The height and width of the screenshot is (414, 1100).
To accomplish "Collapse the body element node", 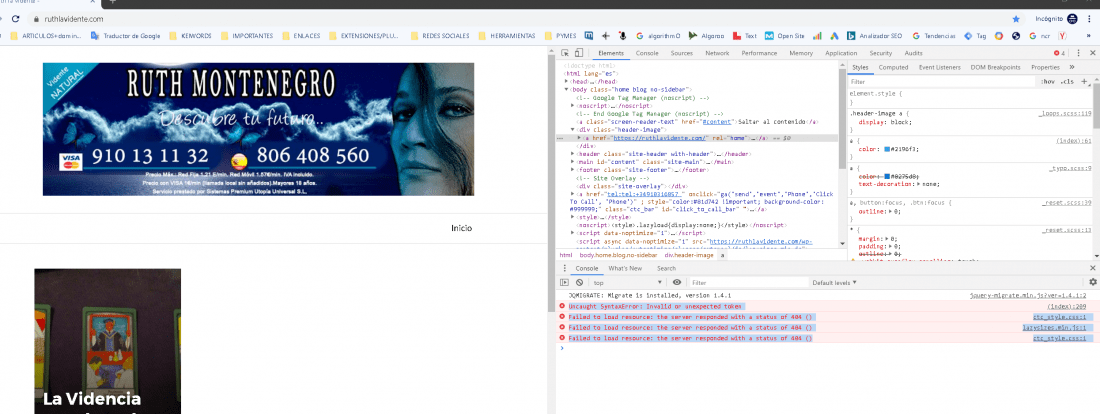I will 566,90.
